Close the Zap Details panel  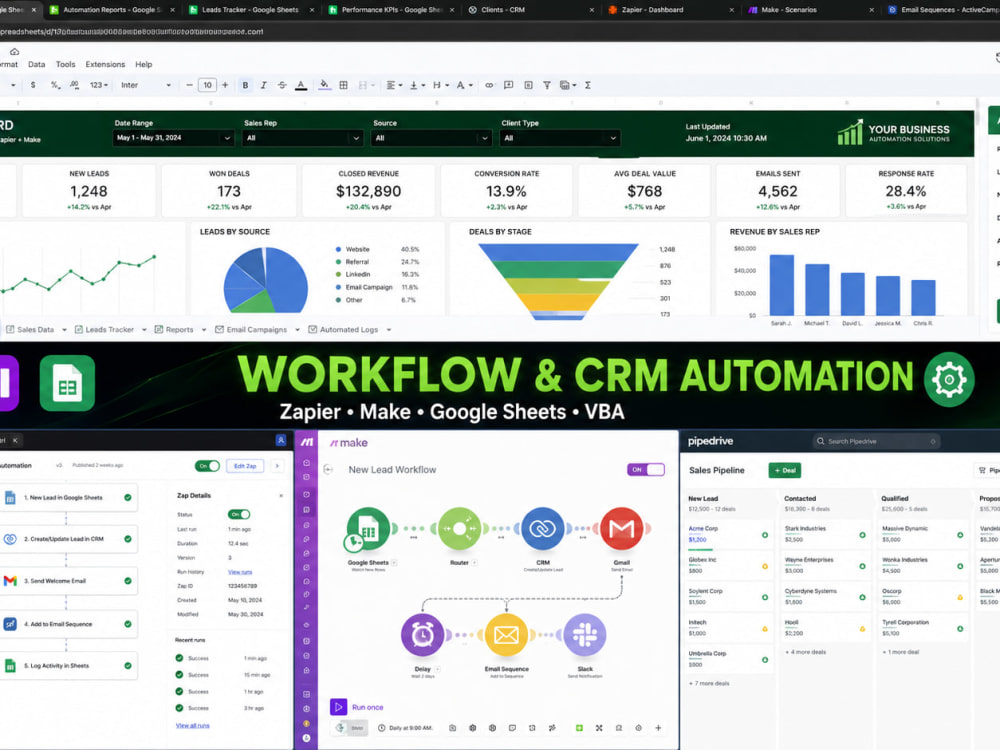[x=281, y=496]
